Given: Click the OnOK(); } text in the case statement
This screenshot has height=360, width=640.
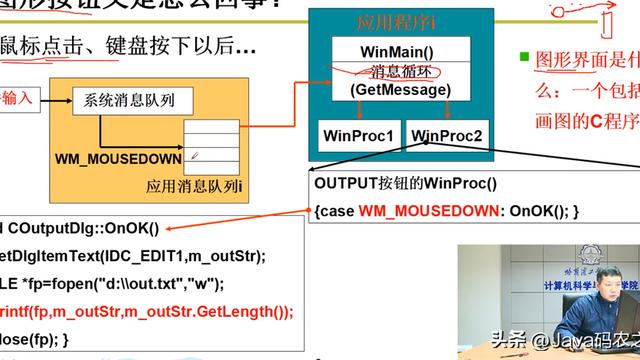Looking at the screenshot, I should [x=544, y=211].
